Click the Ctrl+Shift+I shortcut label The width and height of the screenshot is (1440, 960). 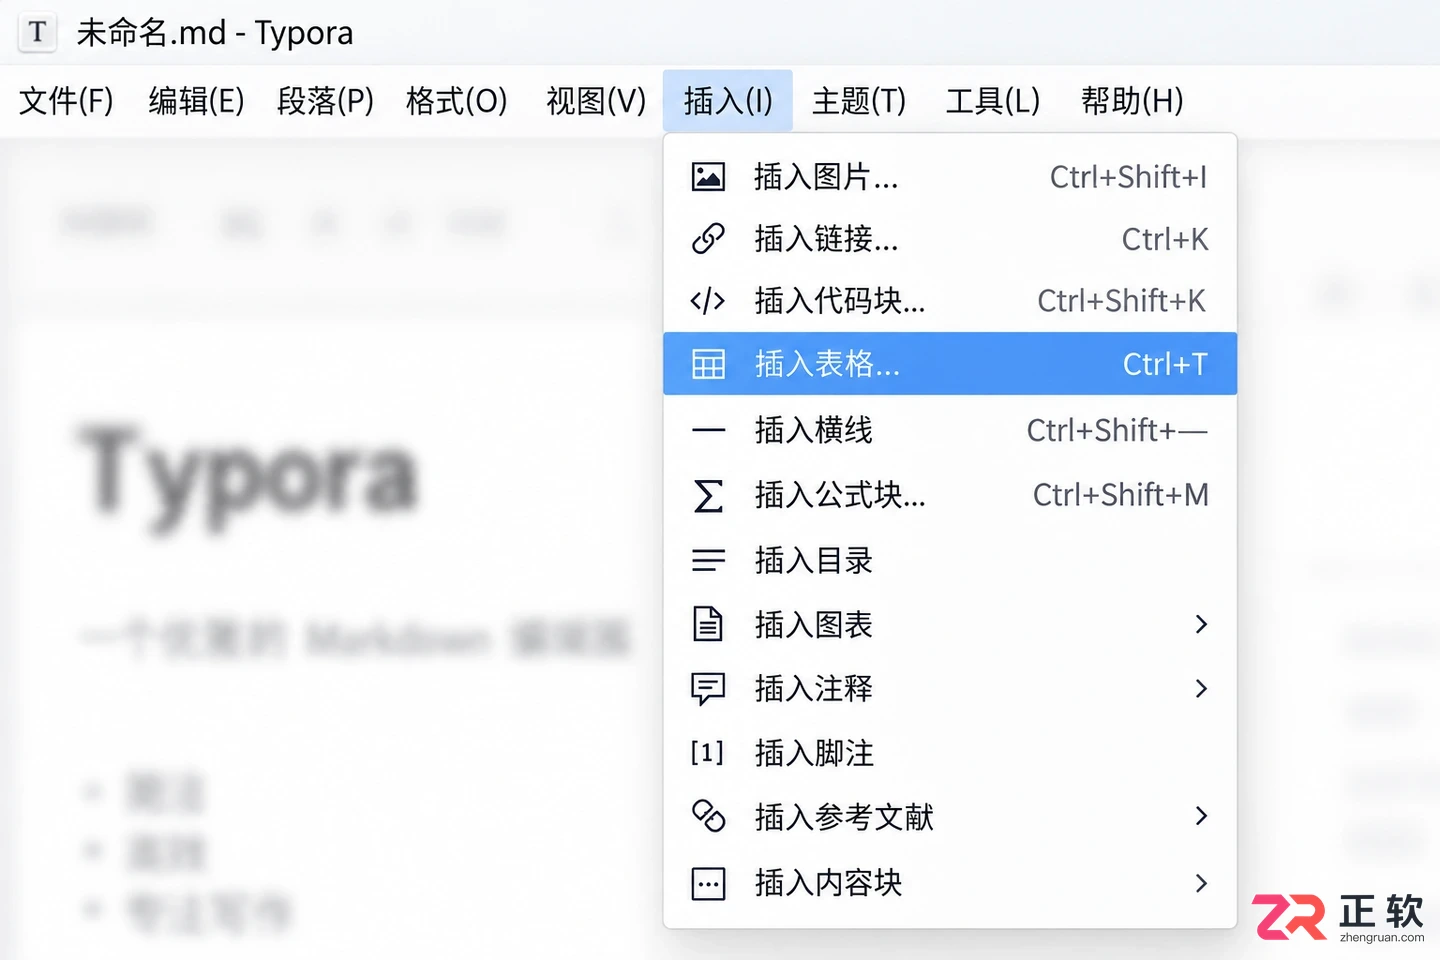[1128, 177]
